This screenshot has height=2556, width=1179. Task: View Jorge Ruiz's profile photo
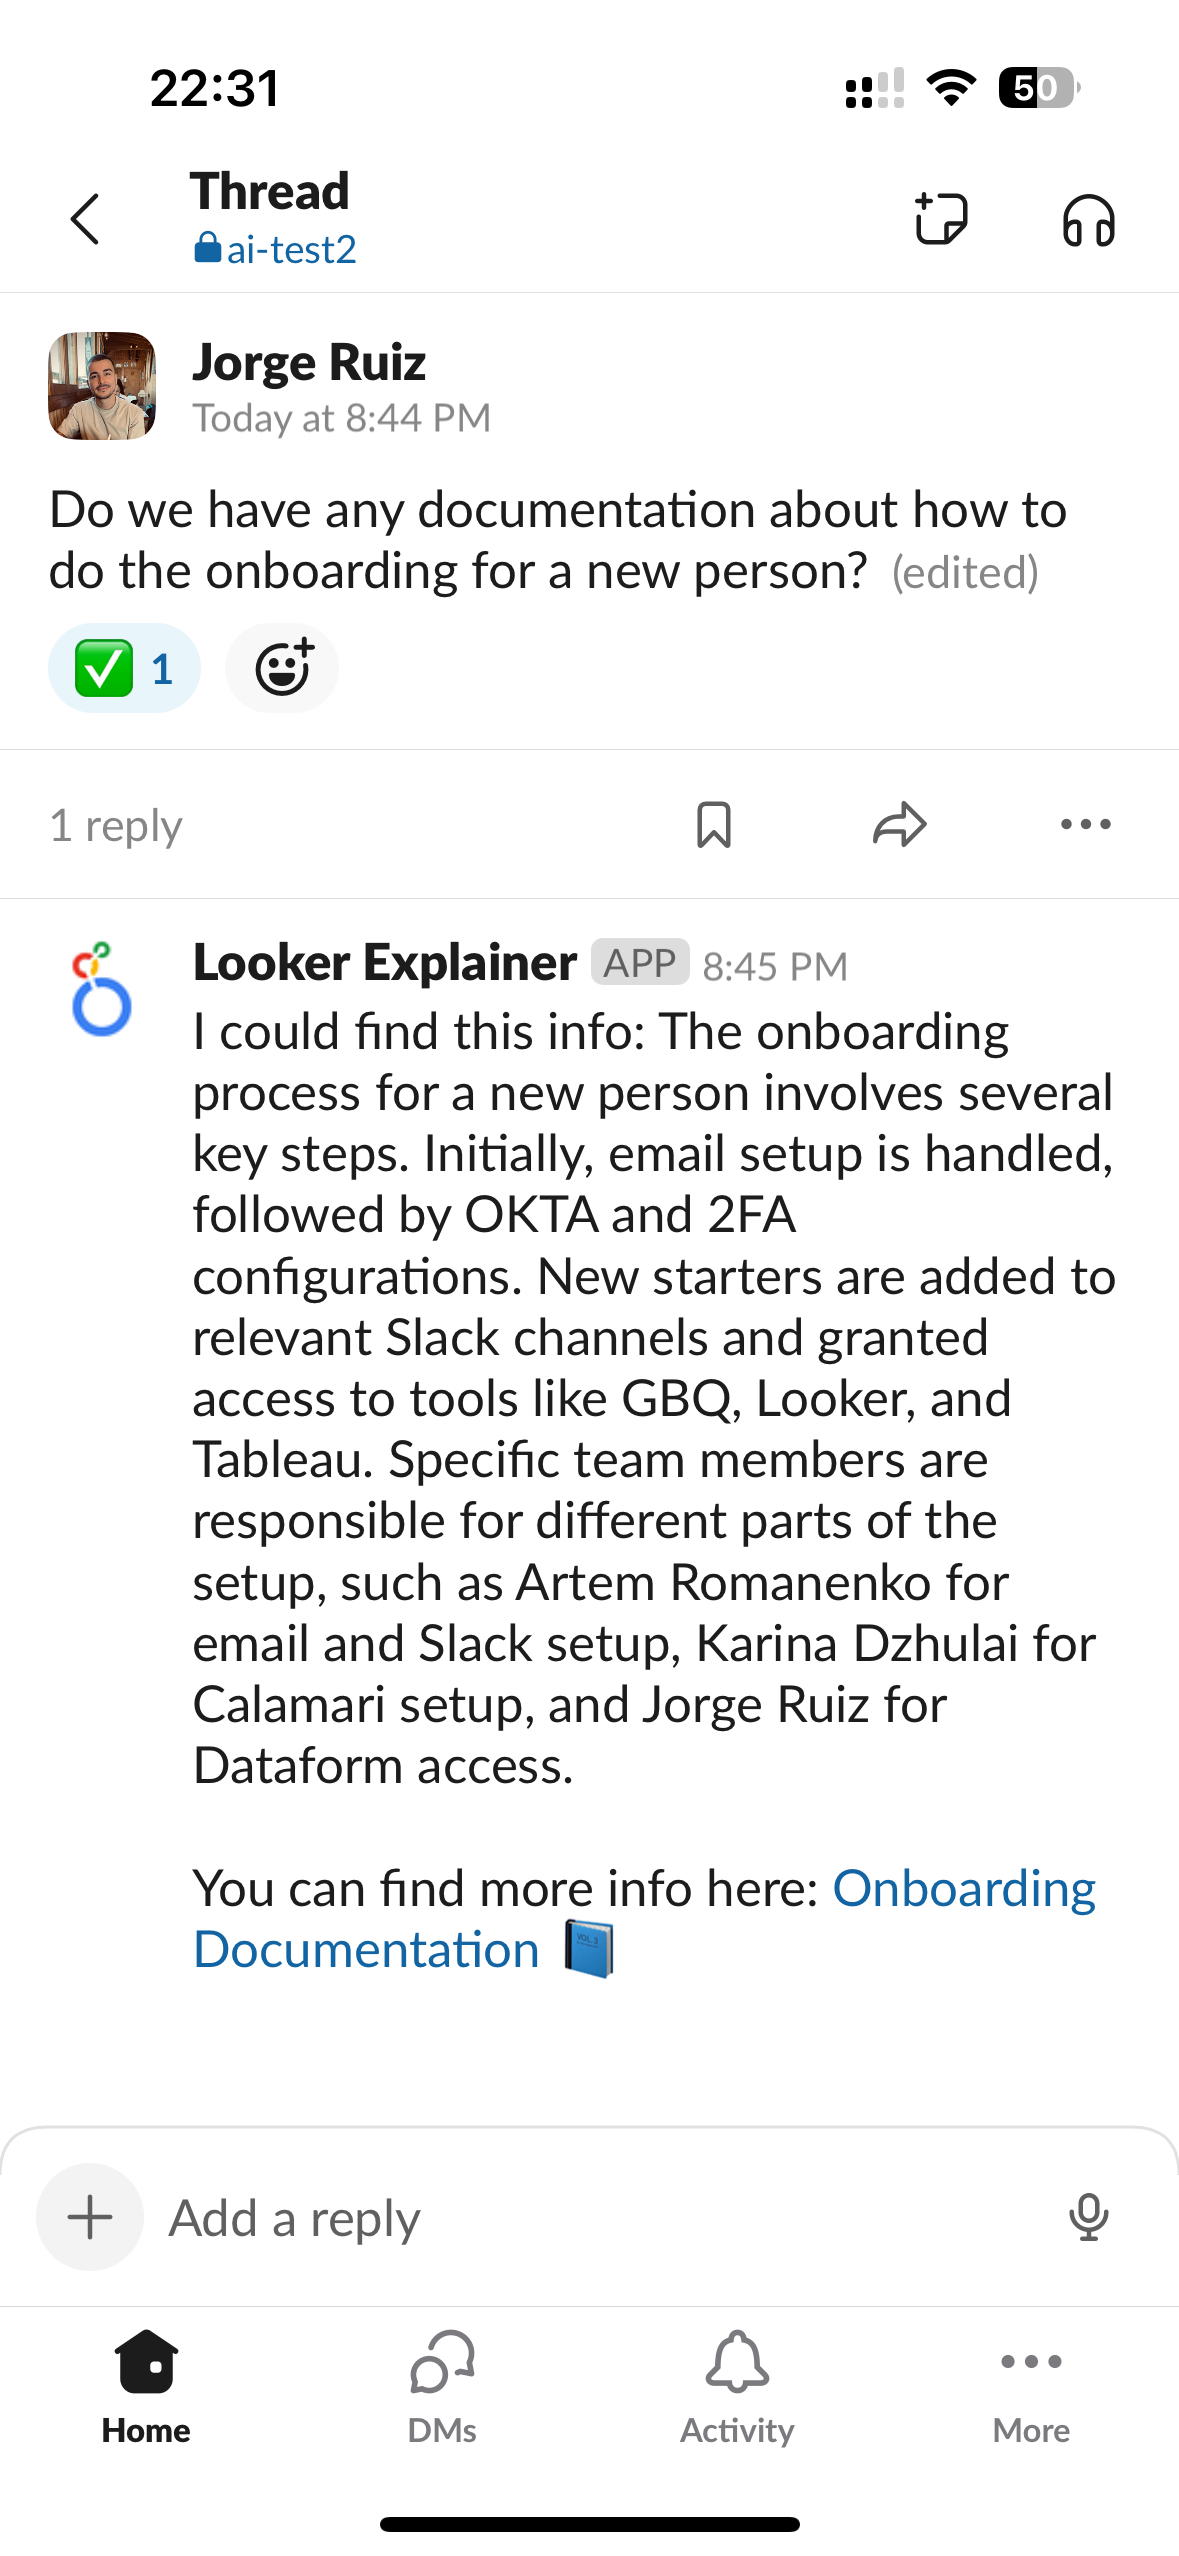click(102, 386)
